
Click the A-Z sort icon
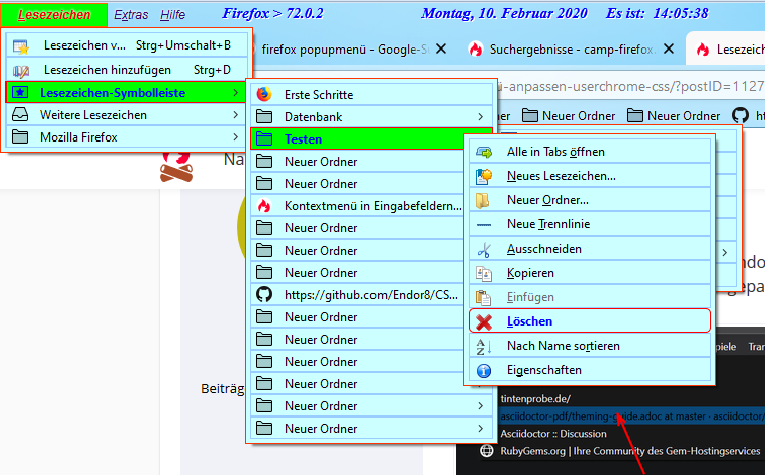tap(485, 346)
